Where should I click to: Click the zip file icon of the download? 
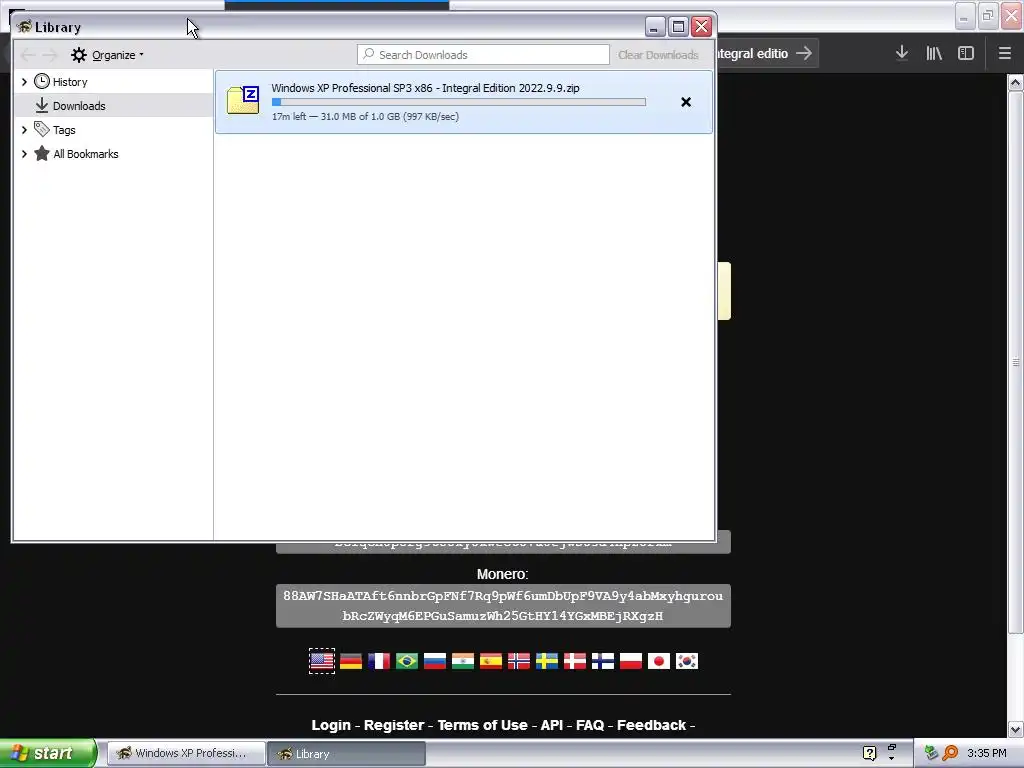click(x=243, y=100)
